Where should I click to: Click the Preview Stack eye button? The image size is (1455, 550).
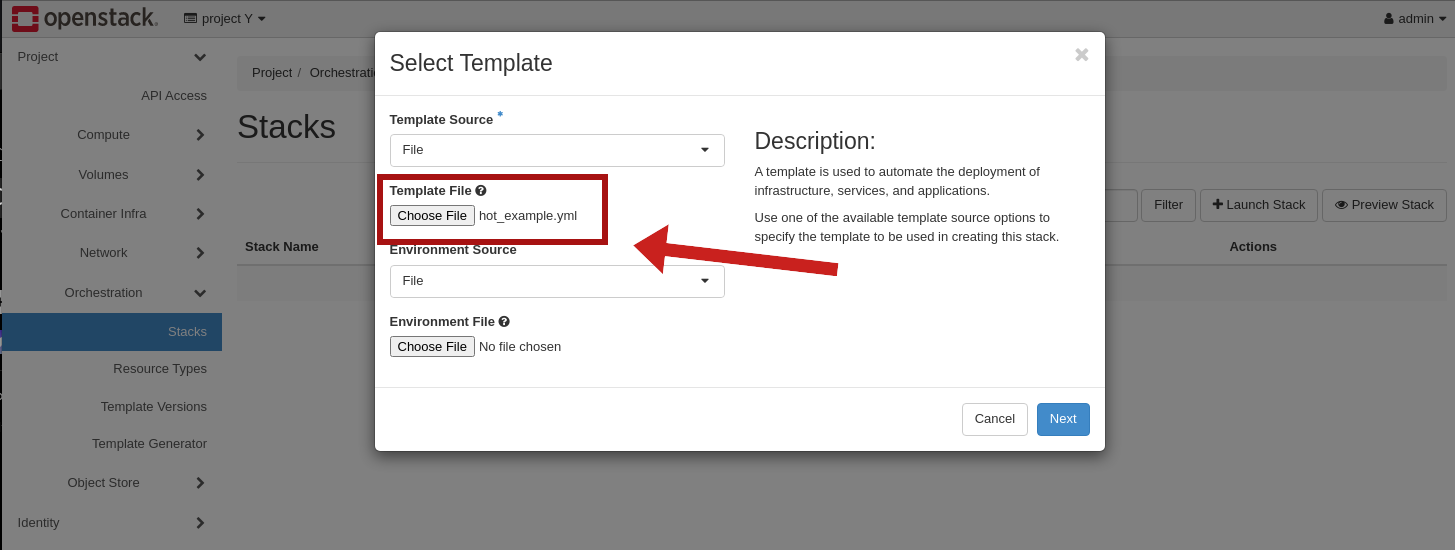[x=1384, y=205]
